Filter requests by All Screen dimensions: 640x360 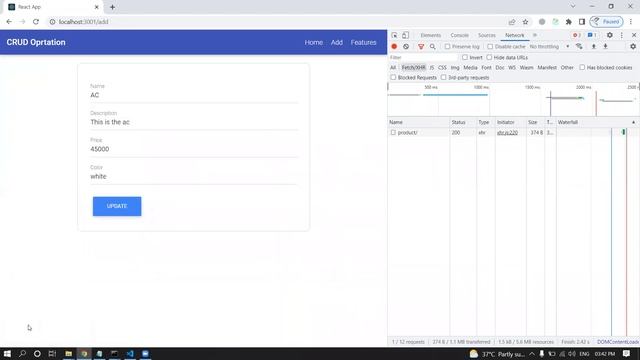click(x=393, y=67)
